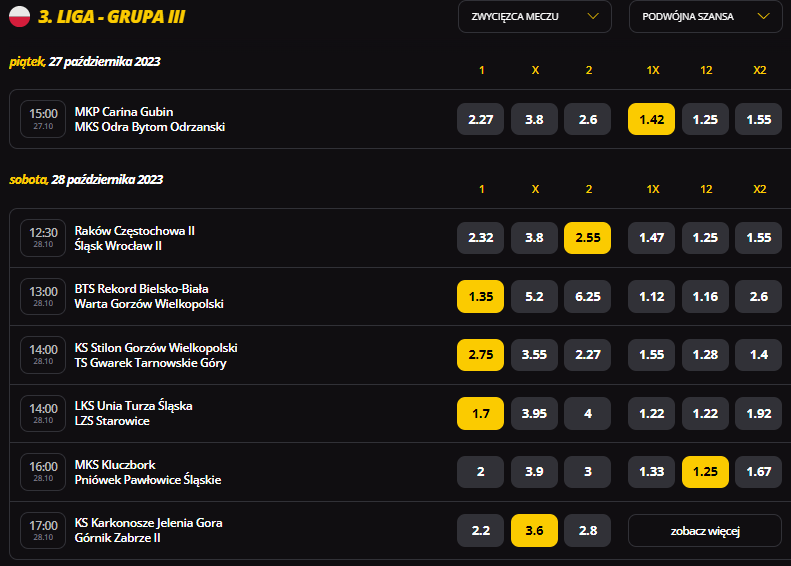
Task: Deselect 1.35 odds for BTS Rekord Bielsko-Biała
Action: click(x=480, y=297)
